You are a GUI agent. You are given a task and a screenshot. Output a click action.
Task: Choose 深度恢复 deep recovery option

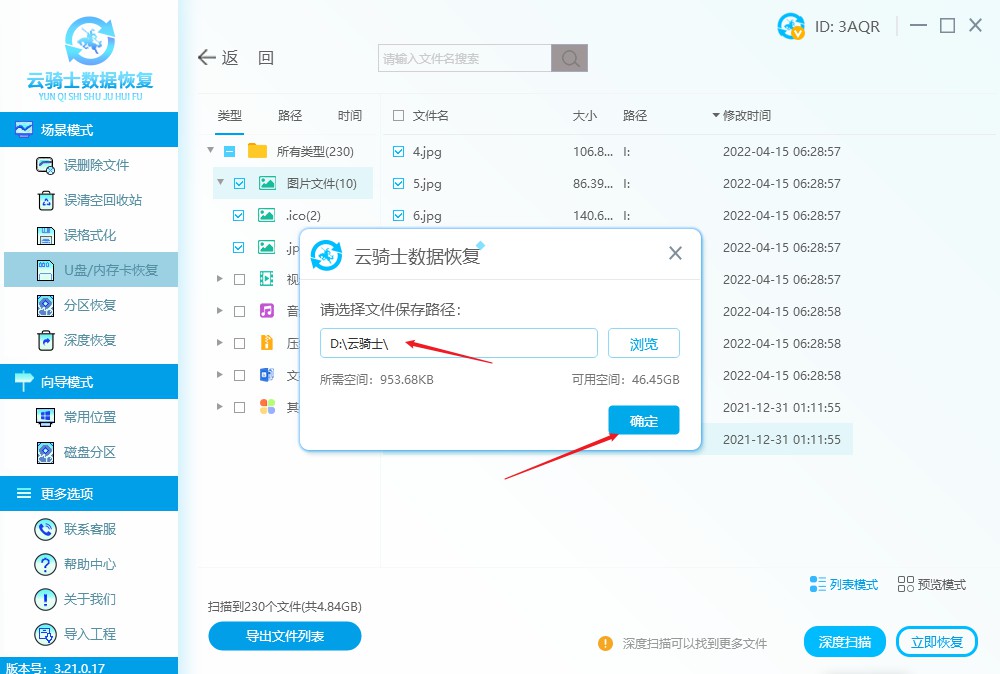45,340
